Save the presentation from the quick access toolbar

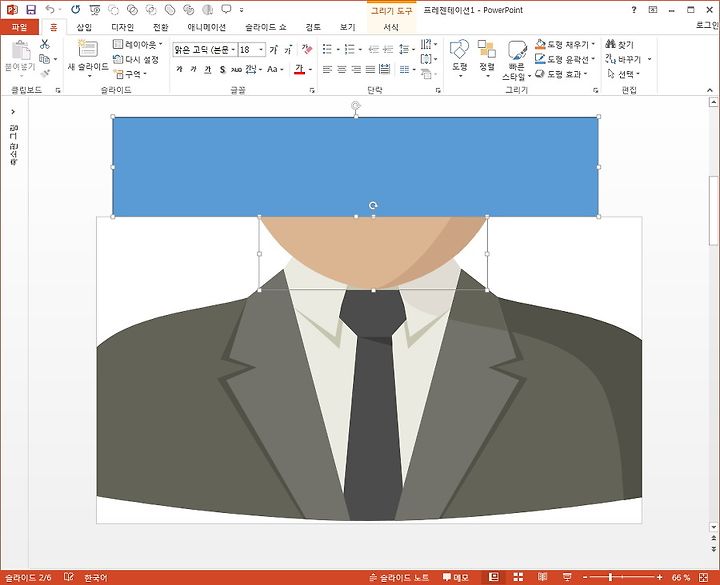tap(31, 10)
